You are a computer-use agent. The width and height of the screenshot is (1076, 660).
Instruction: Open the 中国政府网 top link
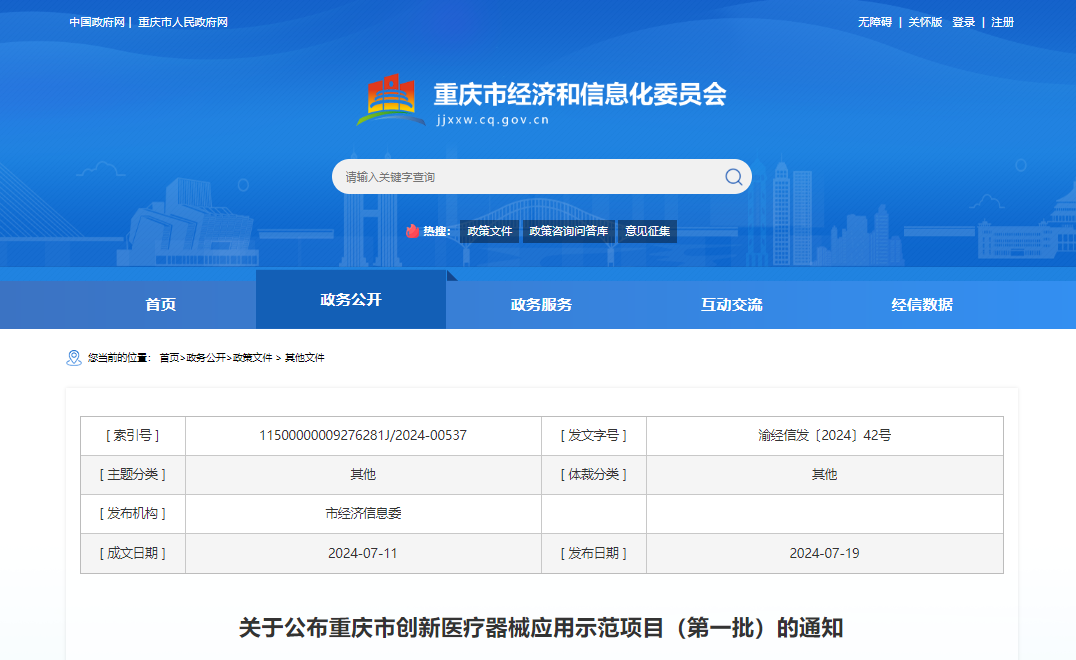tap(96, 22)
